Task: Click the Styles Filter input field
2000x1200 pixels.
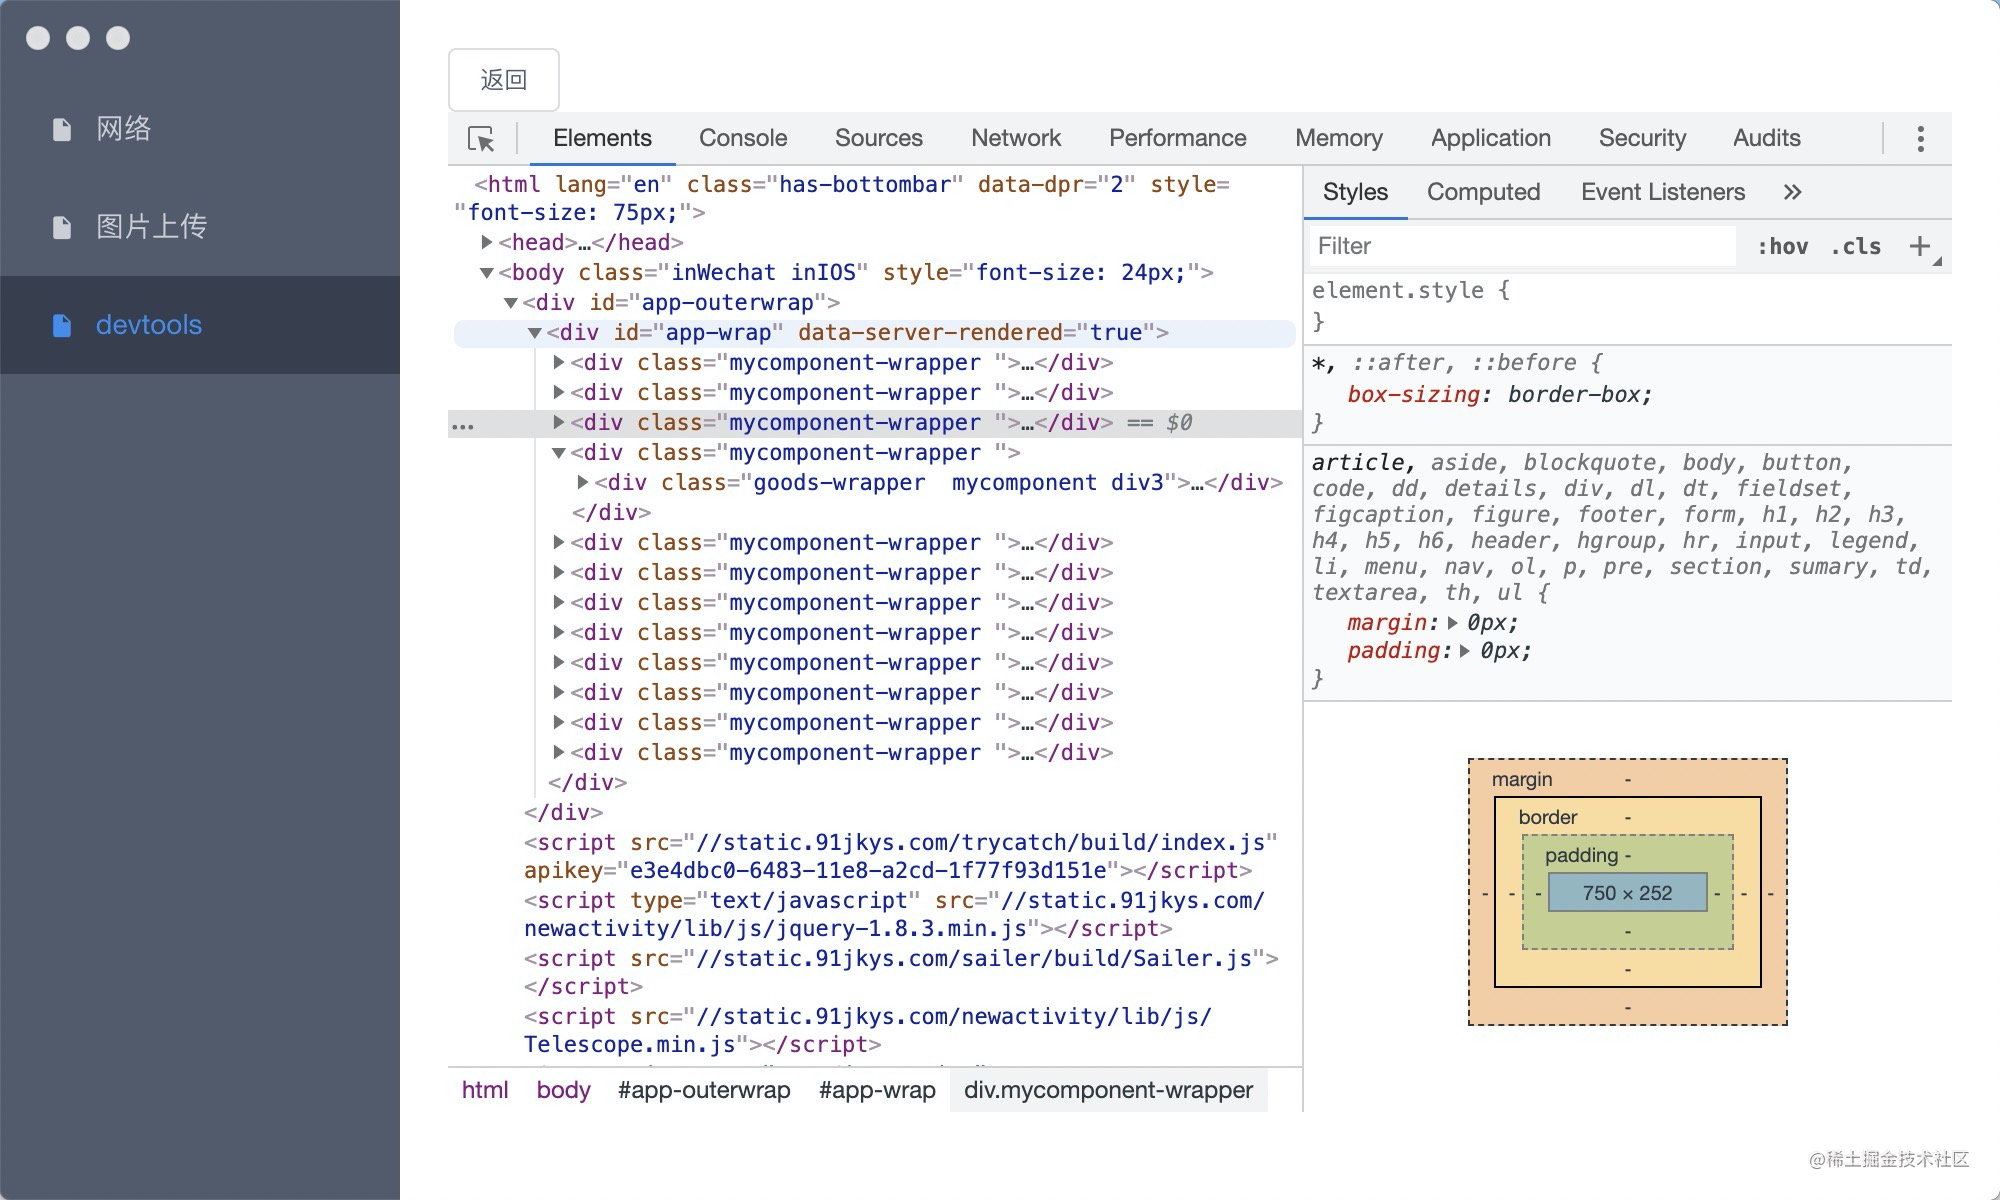Action: click(x=1522, y=246)
